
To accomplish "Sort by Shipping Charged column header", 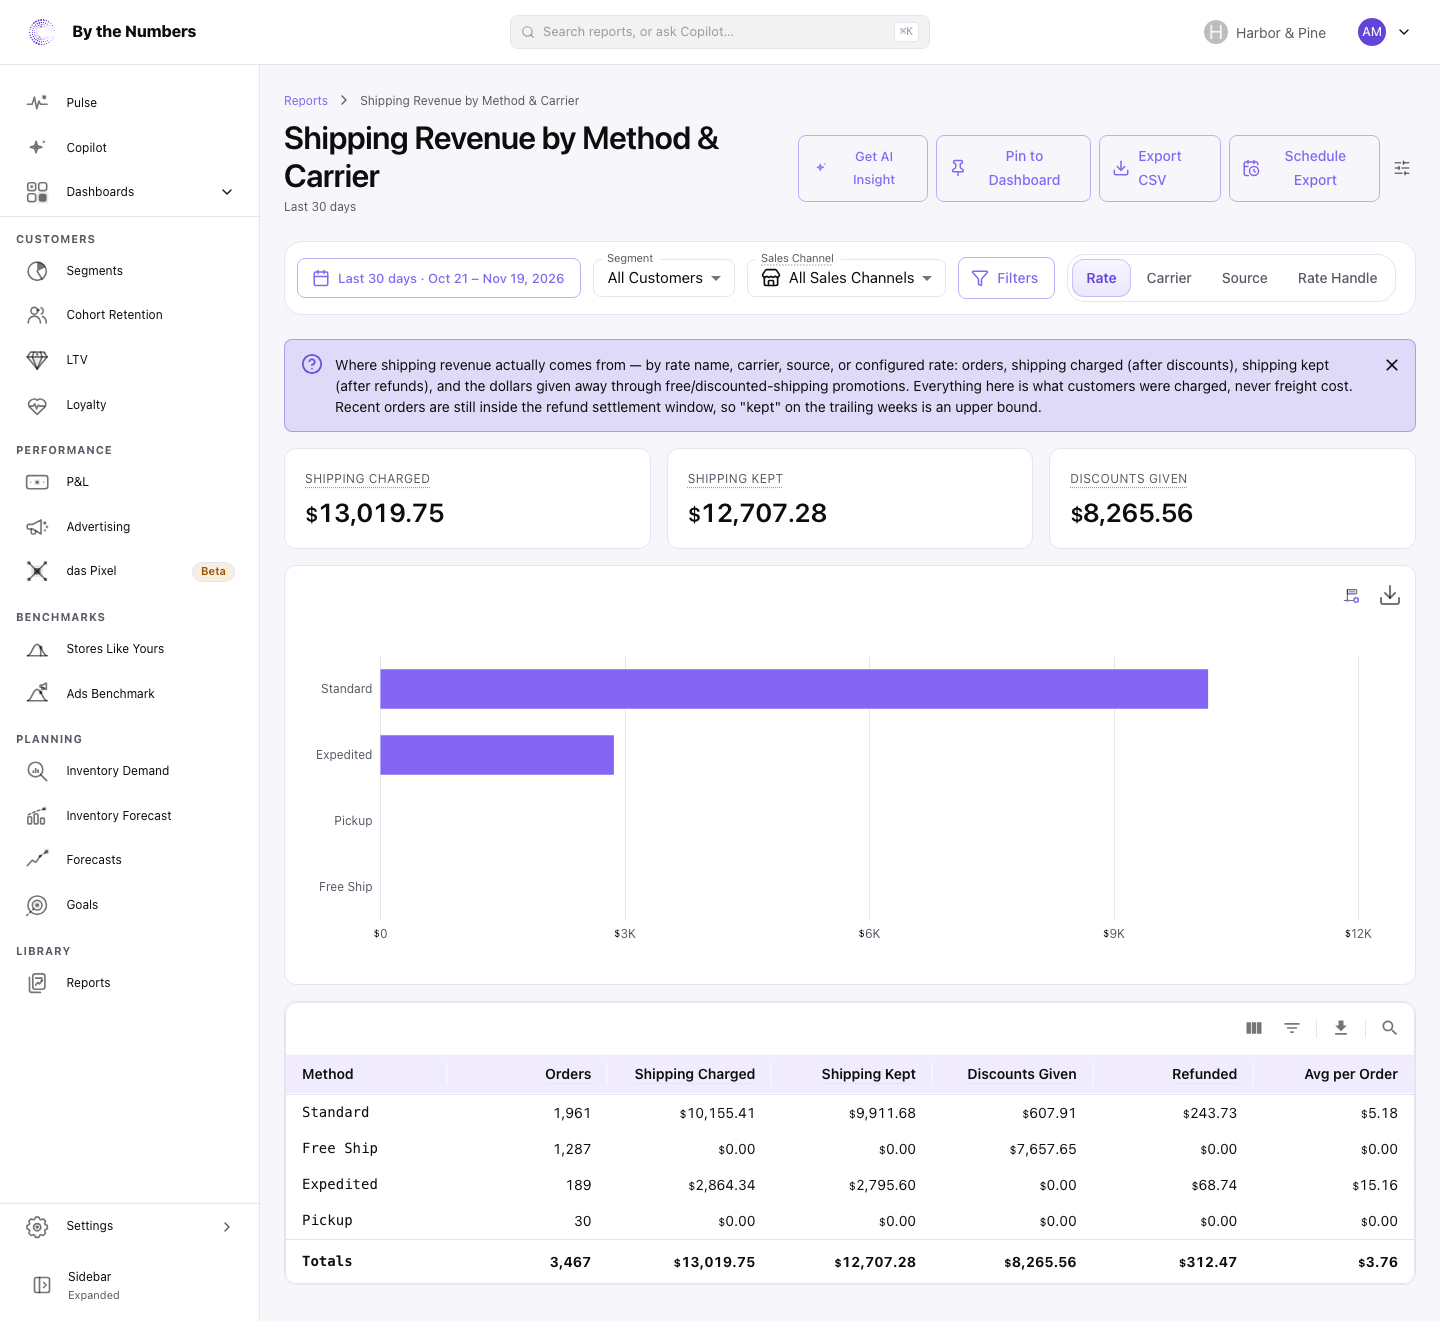I will 695,1074.
